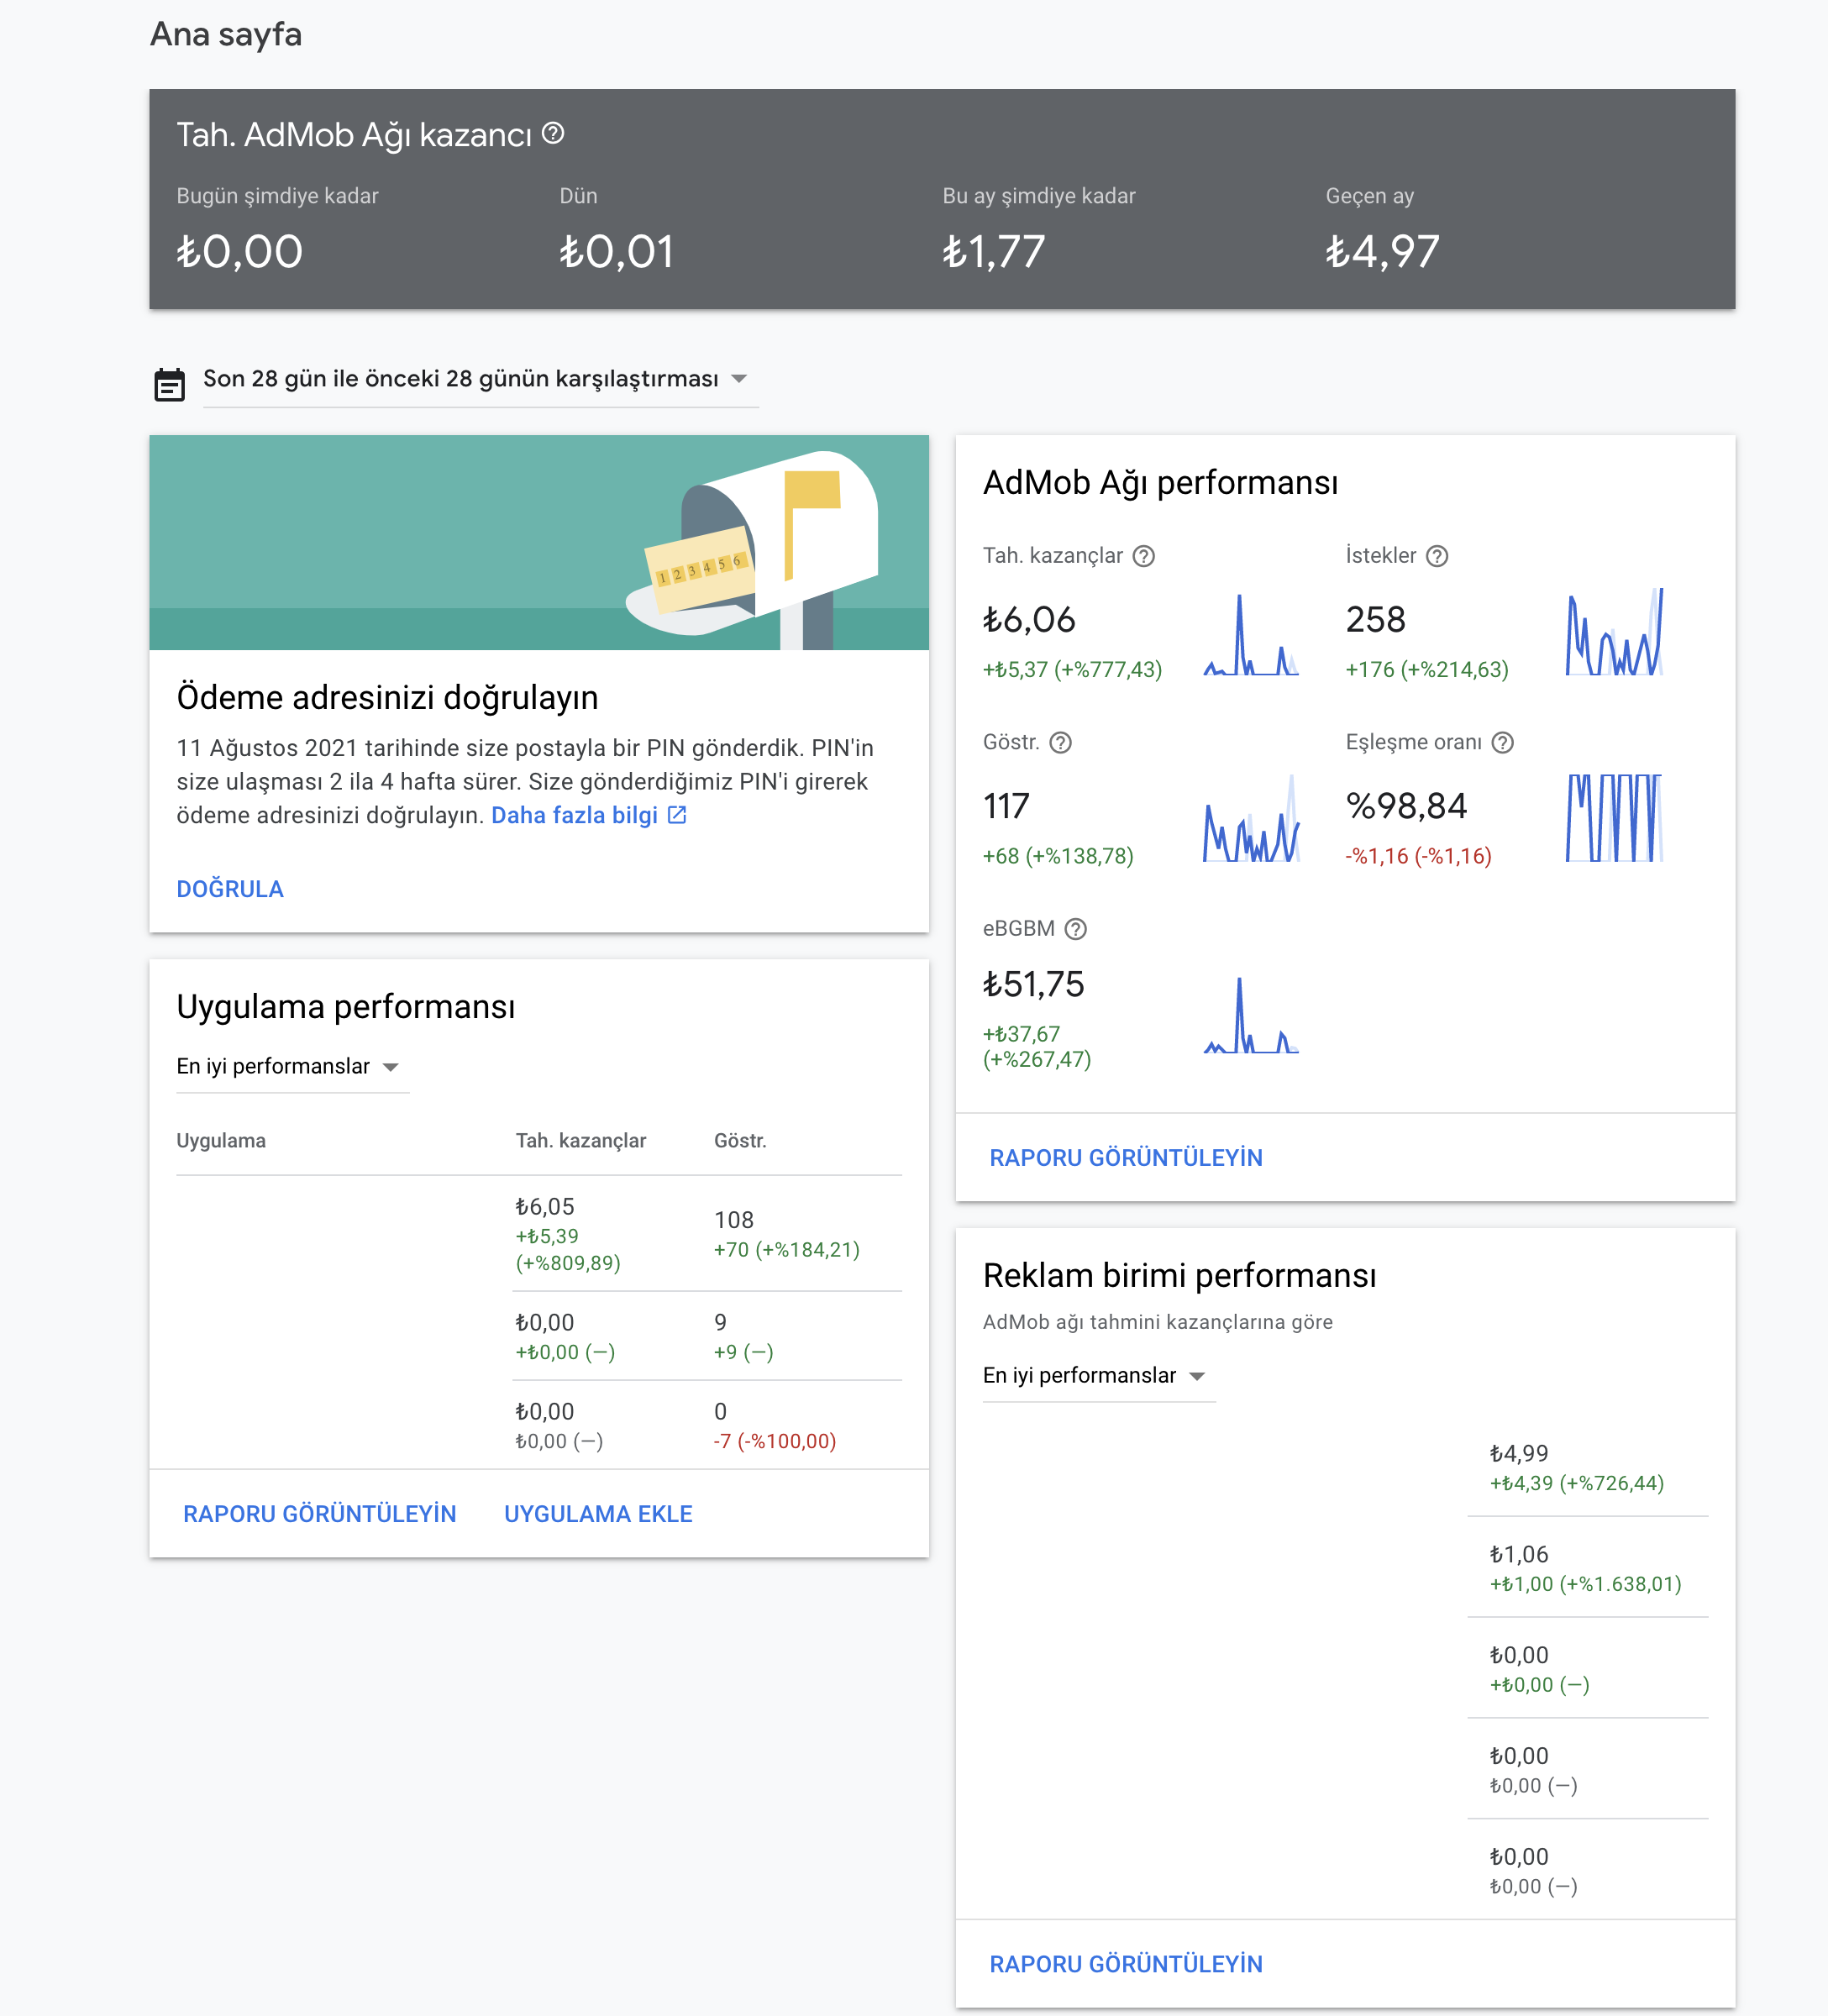This screenshot has width=1828, height=2016.
Task: Click the +176 (+%214,63) requests change
Action: pos(1427,670)
